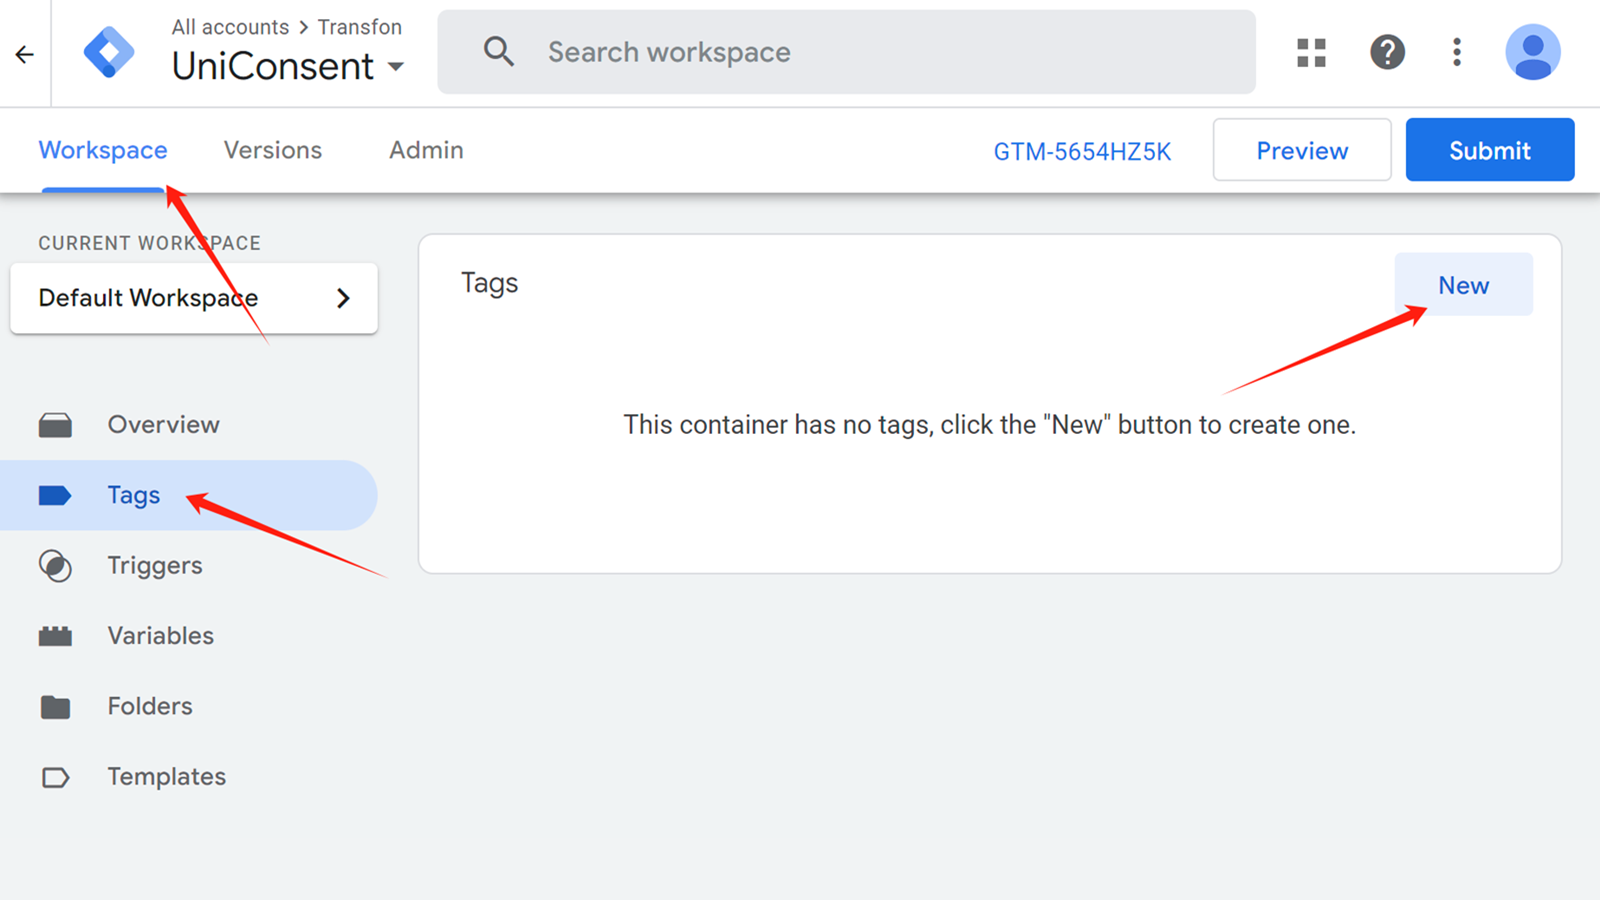1600x900 pixels.
Task: Select Variables in the sidebar
Action: click(x=189, y=636)
